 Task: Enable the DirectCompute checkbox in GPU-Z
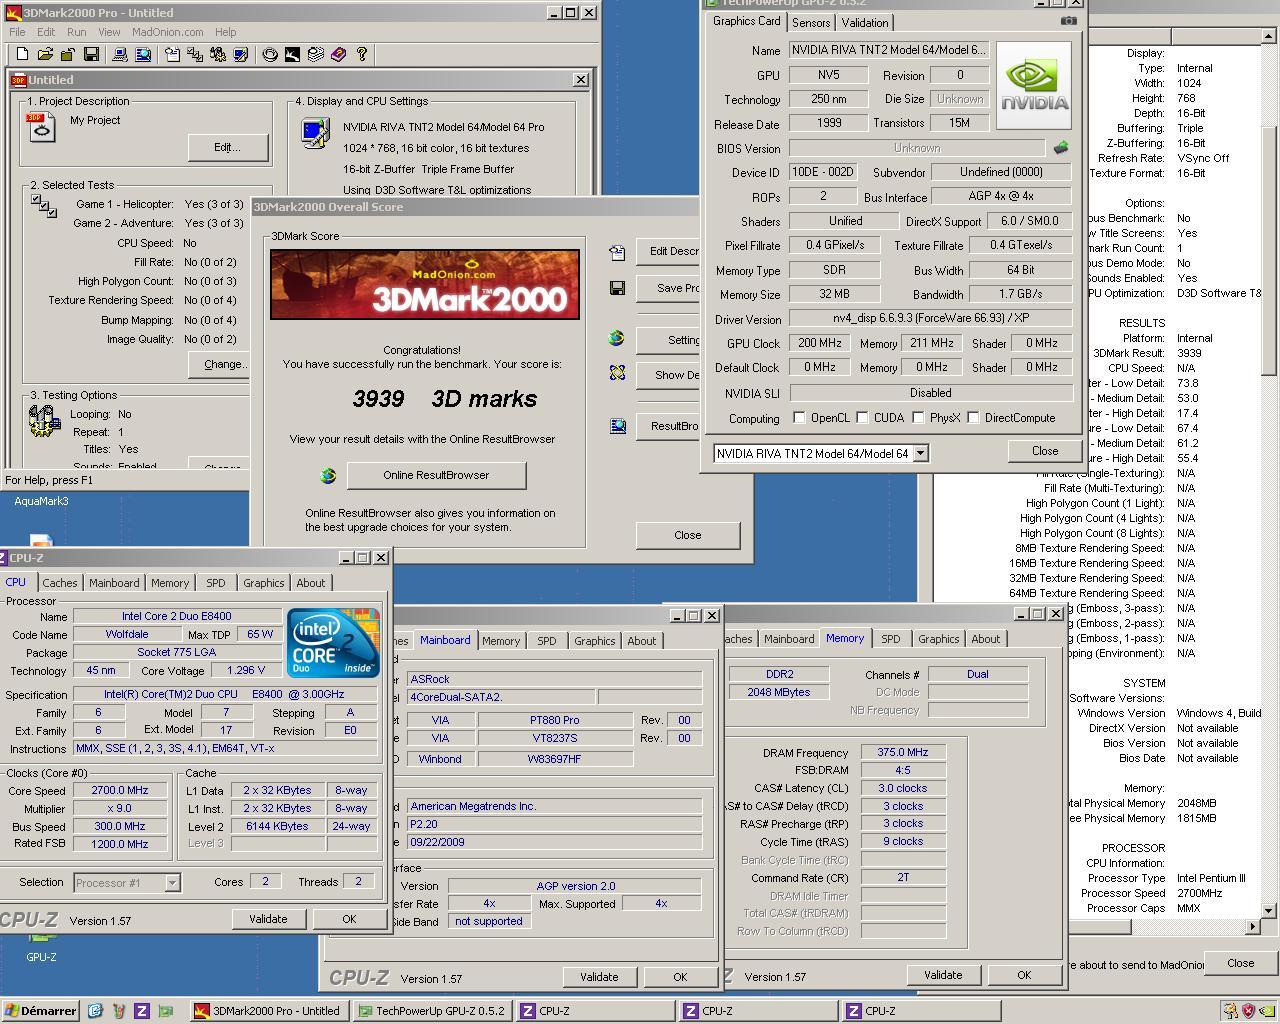tap(973, 418)
